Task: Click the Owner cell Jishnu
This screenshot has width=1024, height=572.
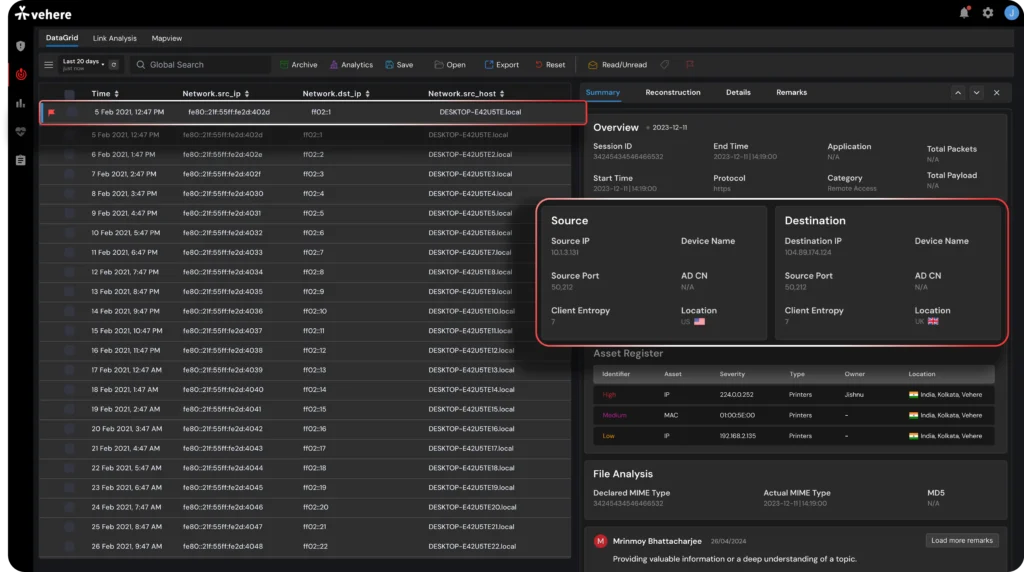Action: click(x=854, y=395)
